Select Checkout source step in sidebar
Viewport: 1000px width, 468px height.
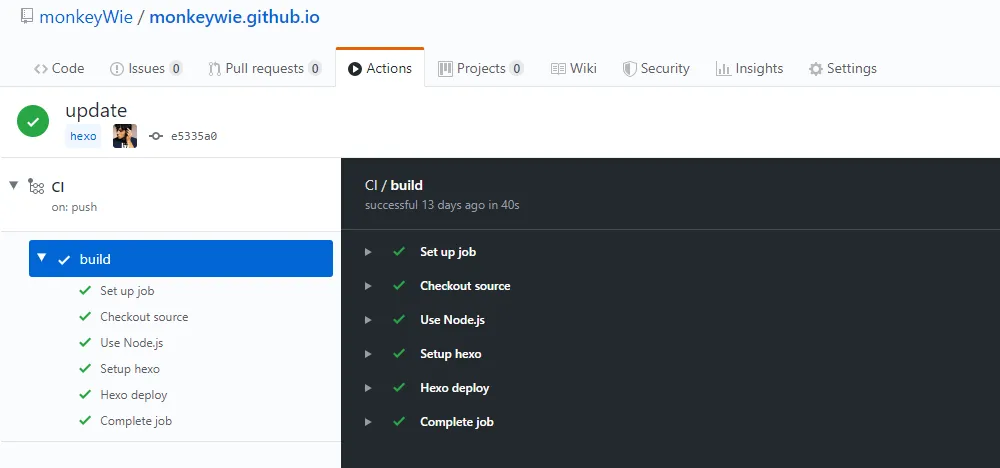pyautogui.click(x=144, y=317)
